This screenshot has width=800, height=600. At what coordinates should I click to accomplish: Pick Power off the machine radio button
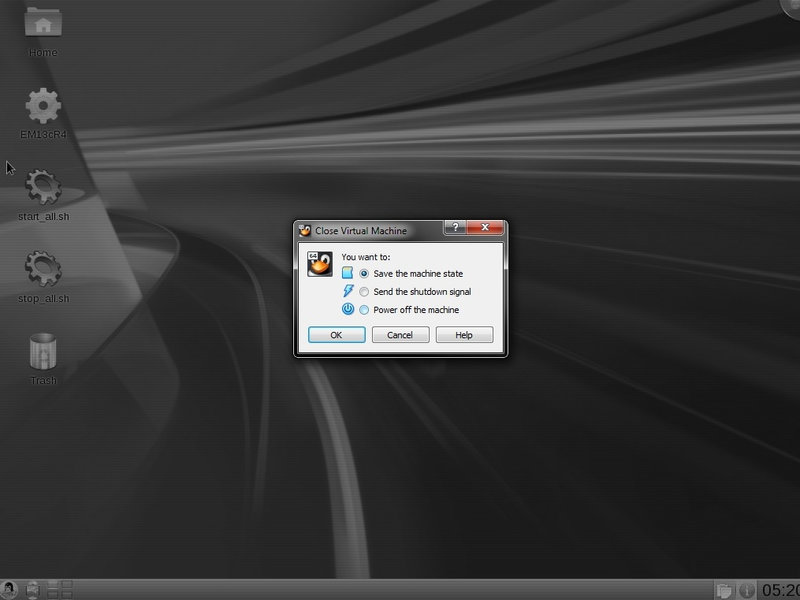365,309
